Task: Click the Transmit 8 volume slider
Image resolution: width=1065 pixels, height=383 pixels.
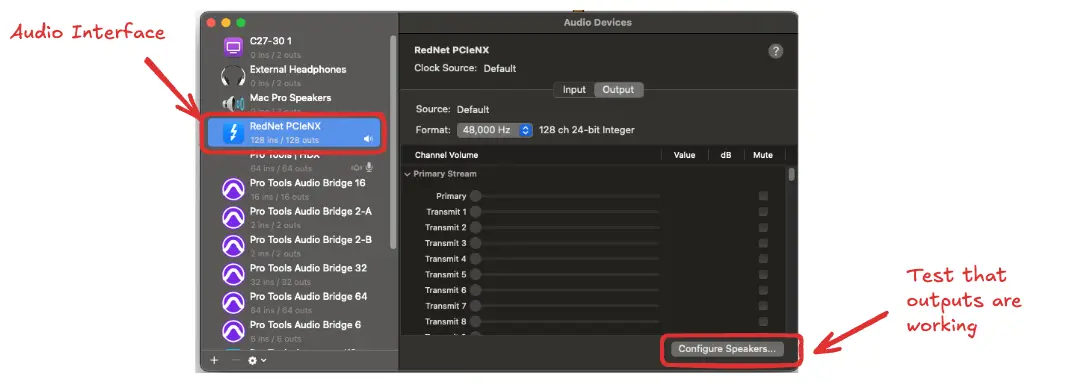Action: (x=564, y=321)
